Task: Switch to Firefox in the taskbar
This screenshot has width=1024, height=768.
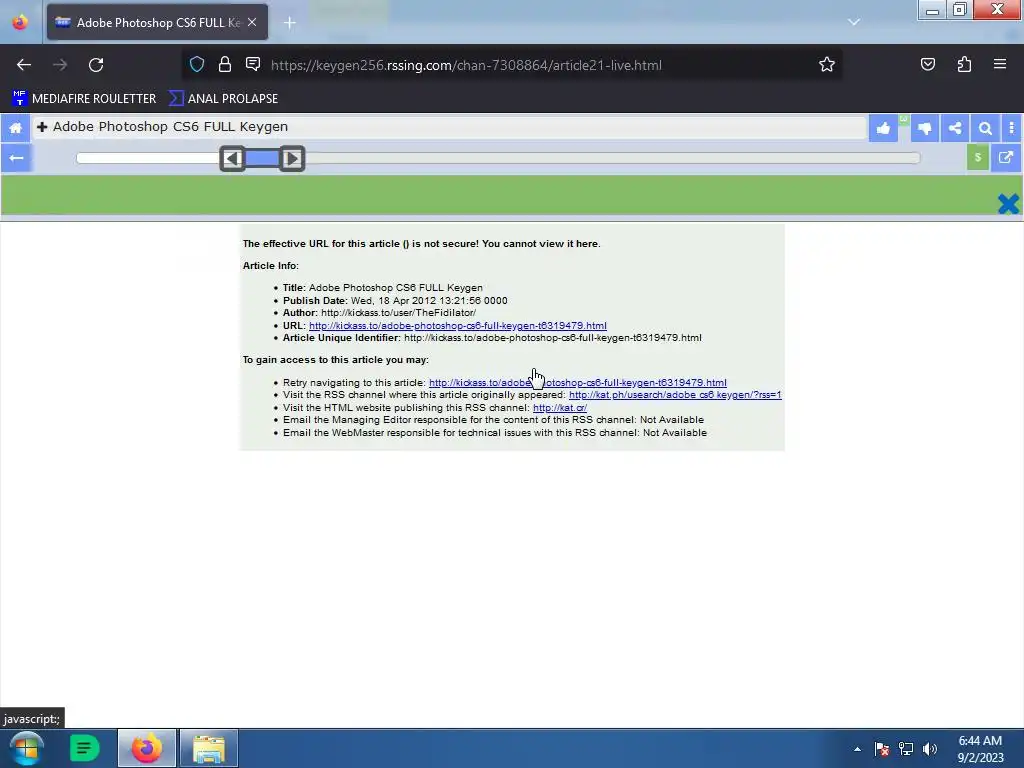Action: (x=147, y=748)
